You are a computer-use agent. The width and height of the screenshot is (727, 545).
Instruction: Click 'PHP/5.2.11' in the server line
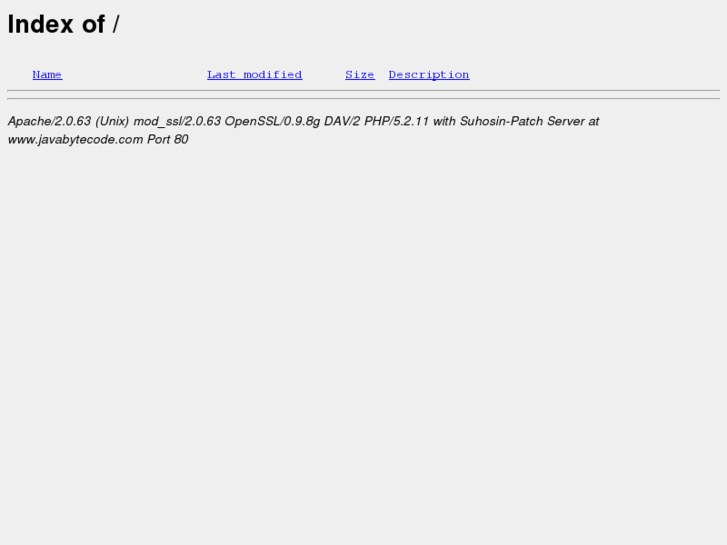tap(396, 121)
